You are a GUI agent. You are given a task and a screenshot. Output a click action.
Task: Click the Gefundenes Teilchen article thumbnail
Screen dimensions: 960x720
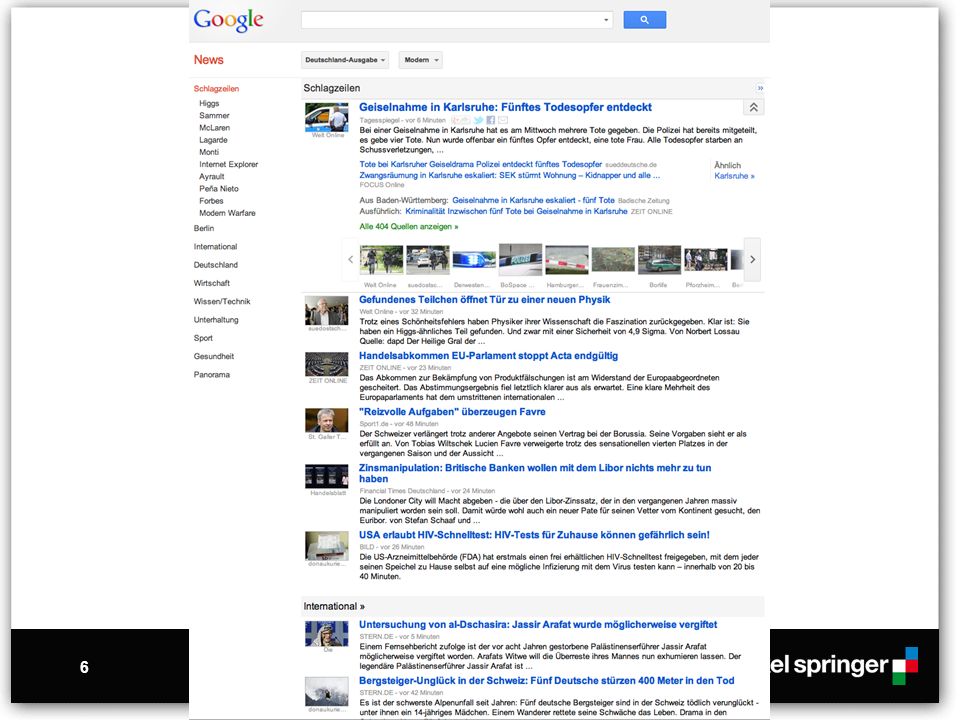pyautogui.click(x=326, y=310)
